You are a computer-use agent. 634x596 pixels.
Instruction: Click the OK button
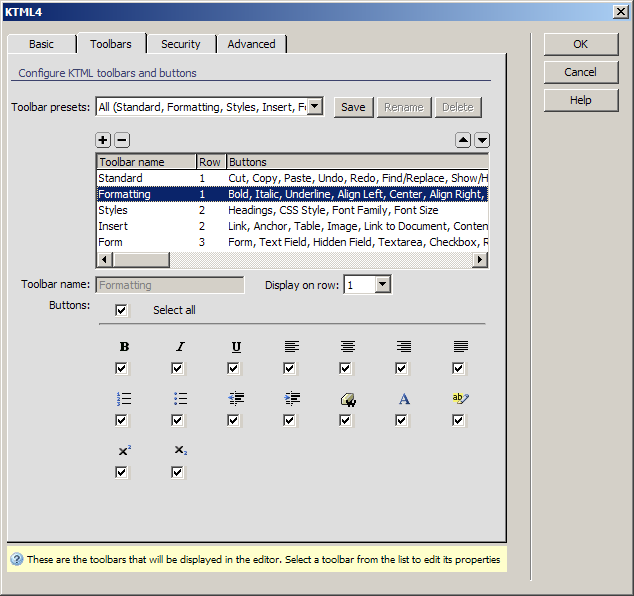pyautogui.click(x=581, y=44)
